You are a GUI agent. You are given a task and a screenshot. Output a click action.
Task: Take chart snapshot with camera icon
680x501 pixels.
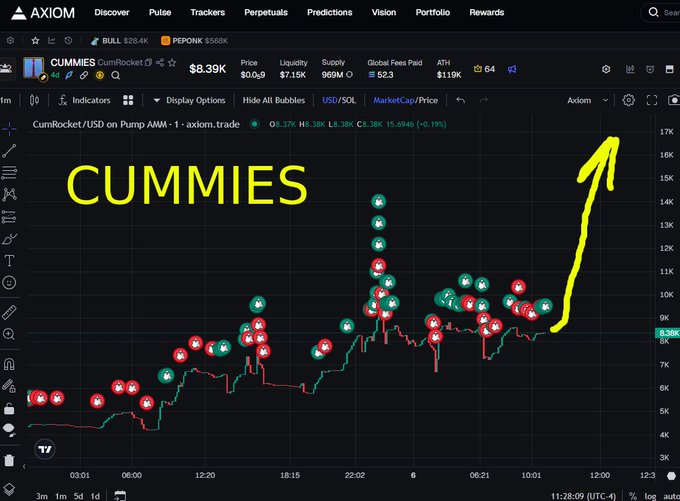(673, 101)
